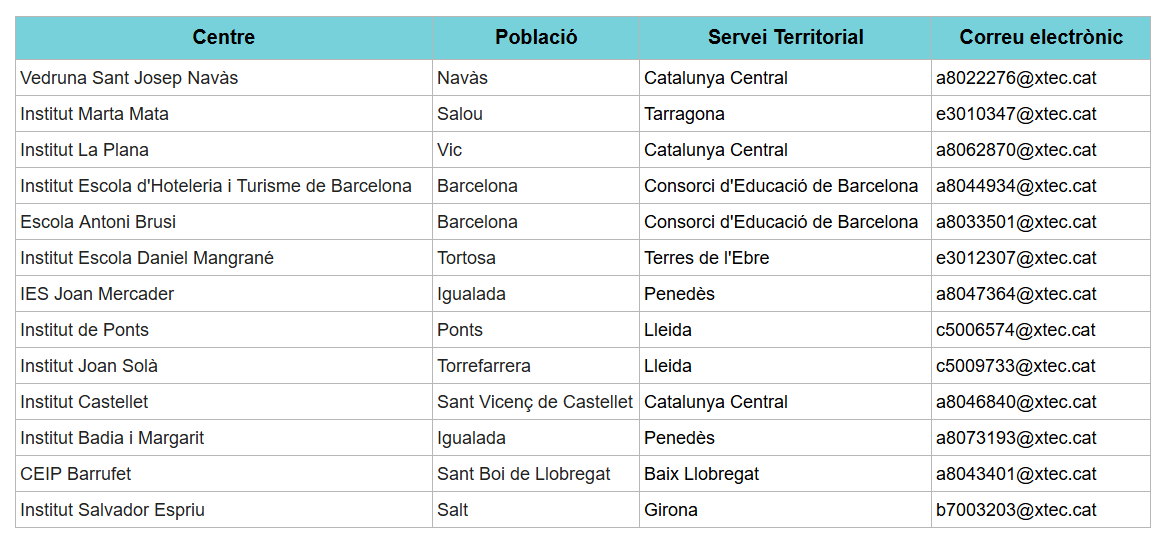Click the Servei Territorial column header
This screenshot has height=534, width=1172.
785,38
